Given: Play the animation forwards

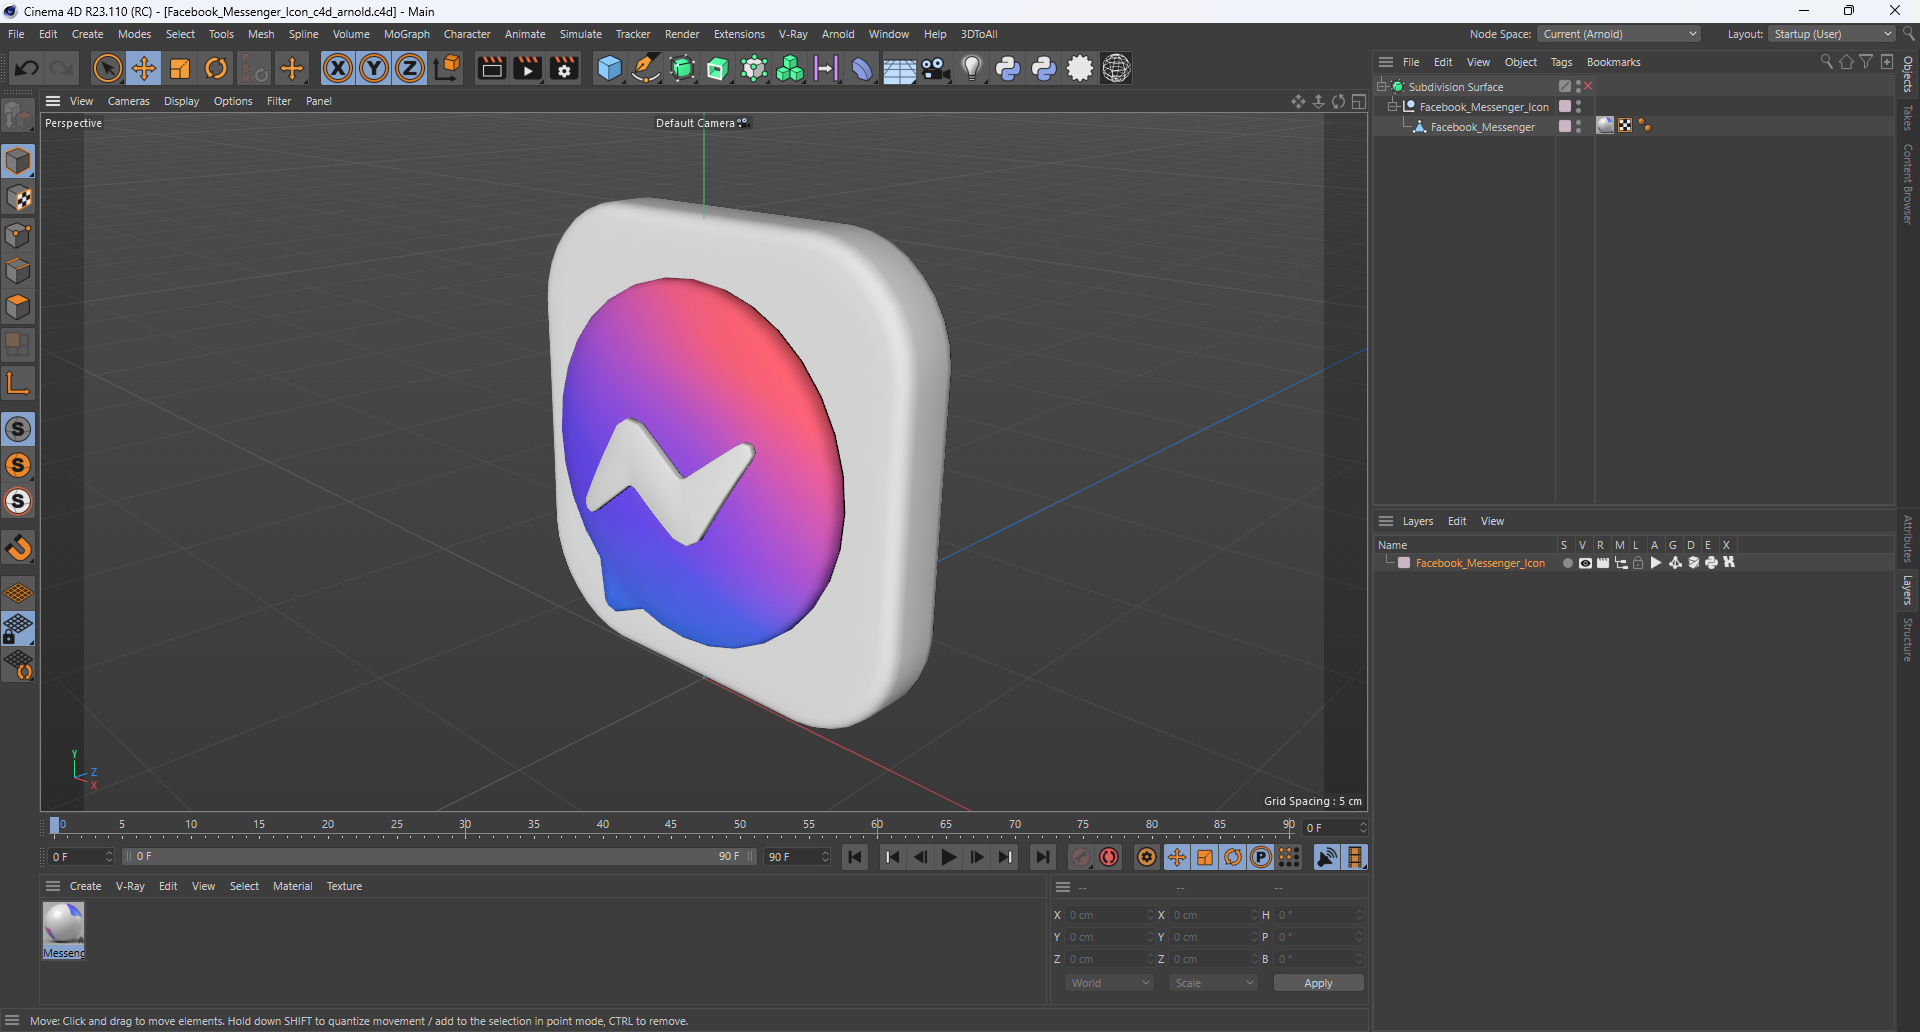Looking at the screenshot, I should 948,857.
